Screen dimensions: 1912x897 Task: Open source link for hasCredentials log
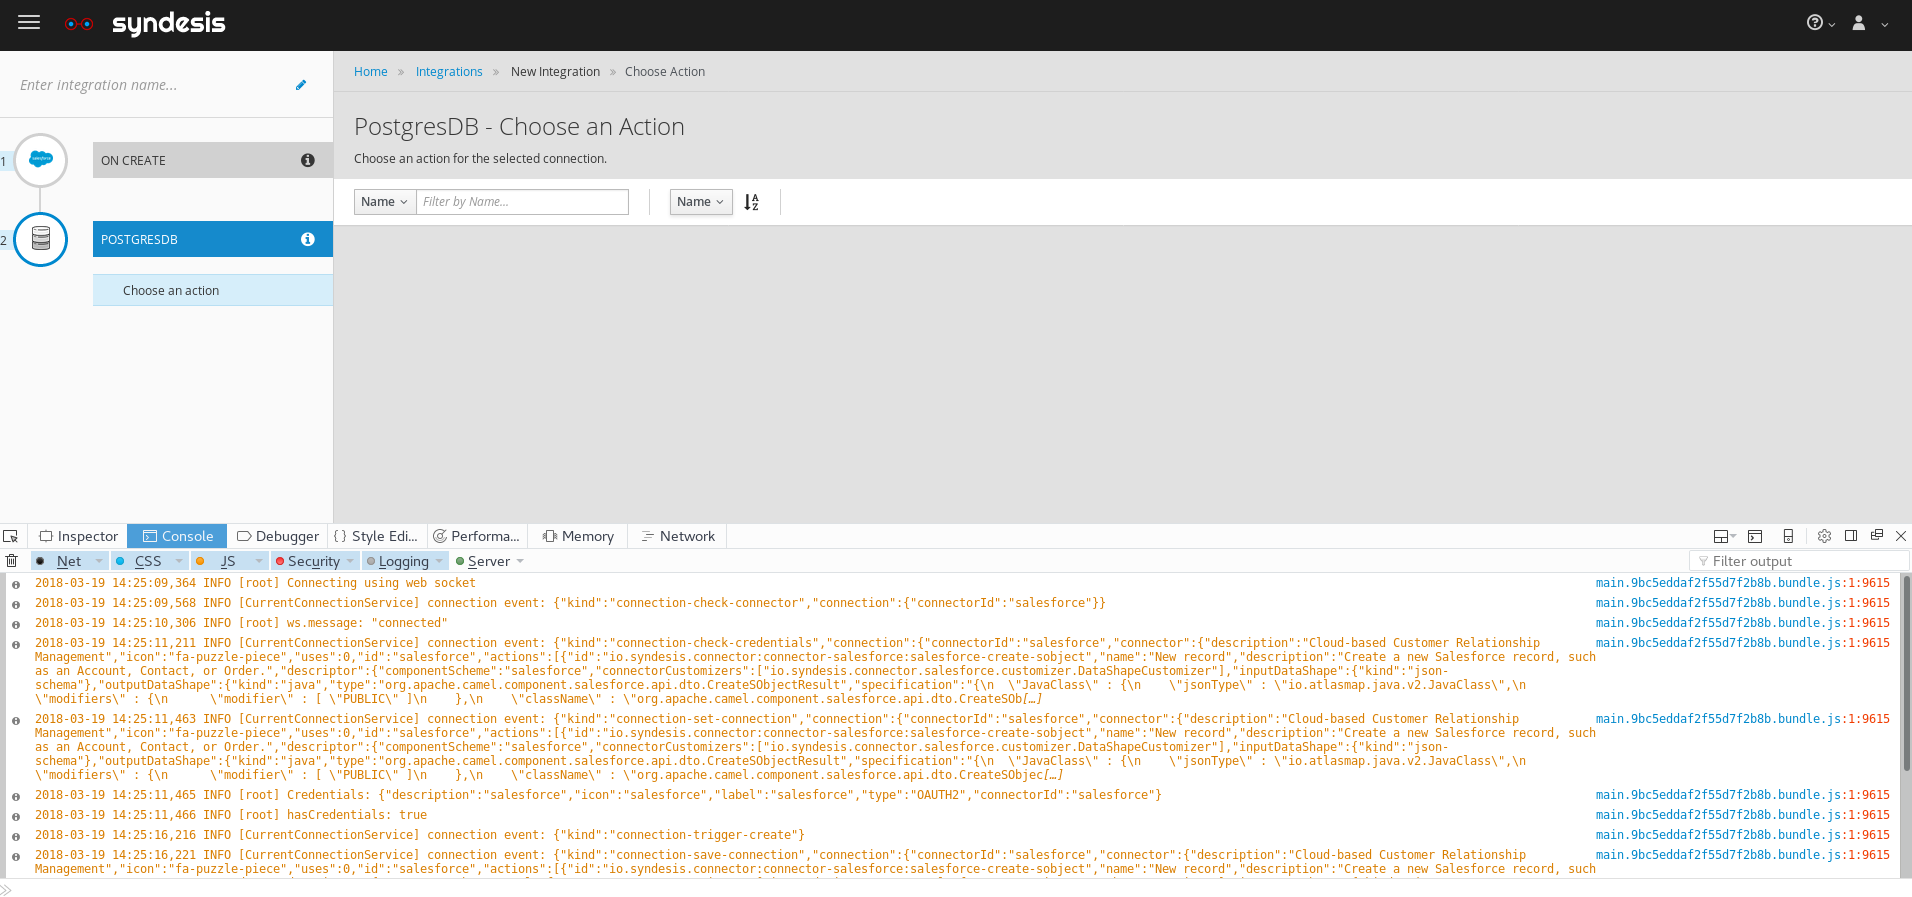pos(1743,815)
